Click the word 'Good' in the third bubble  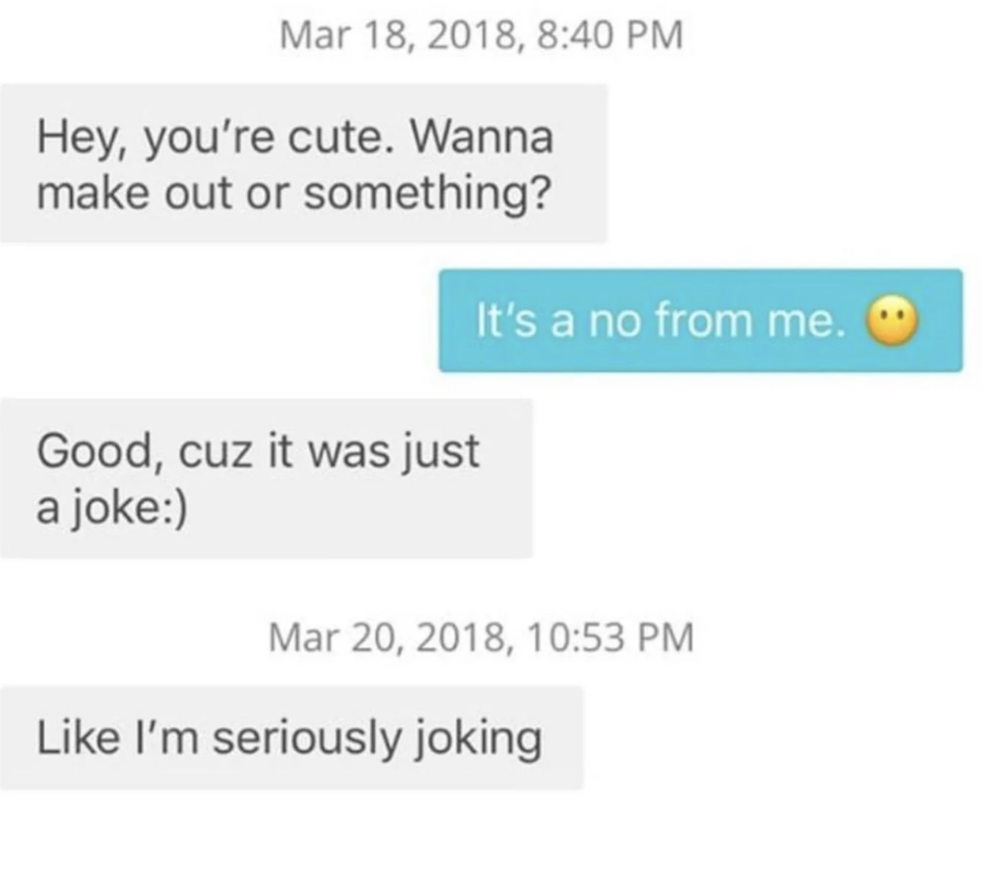(96, 451)
